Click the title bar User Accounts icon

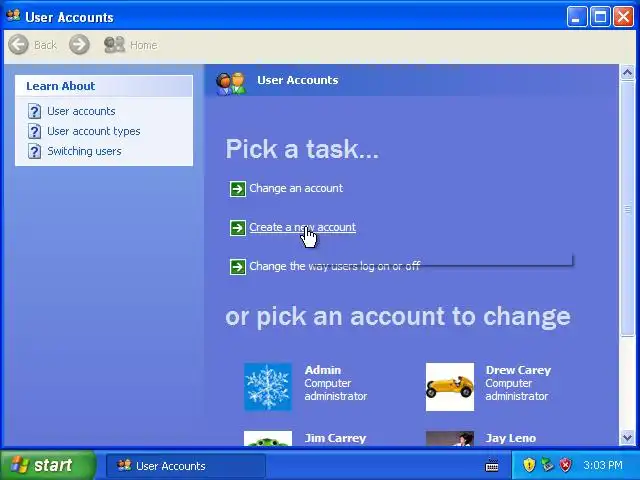point(13,16)
